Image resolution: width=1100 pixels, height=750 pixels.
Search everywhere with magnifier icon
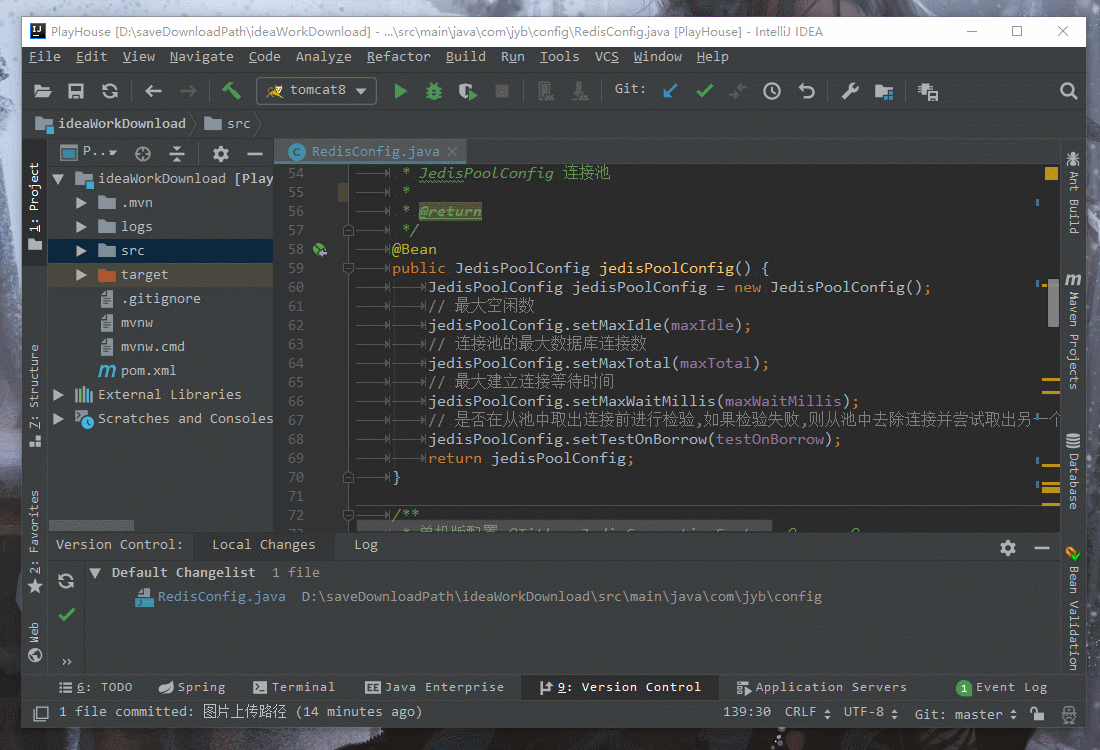coord(1068,91)
